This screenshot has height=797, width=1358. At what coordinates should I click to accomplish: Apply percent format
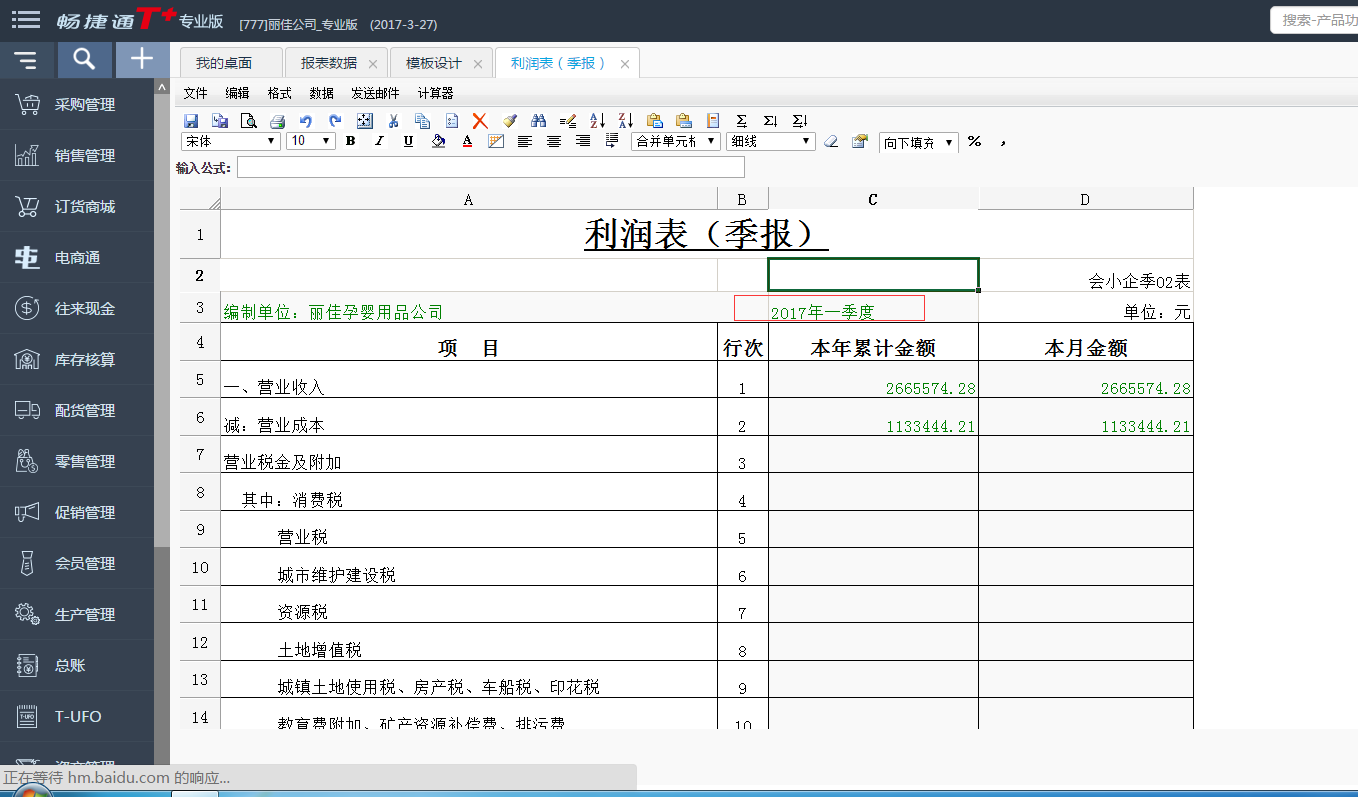click(974, 141)
